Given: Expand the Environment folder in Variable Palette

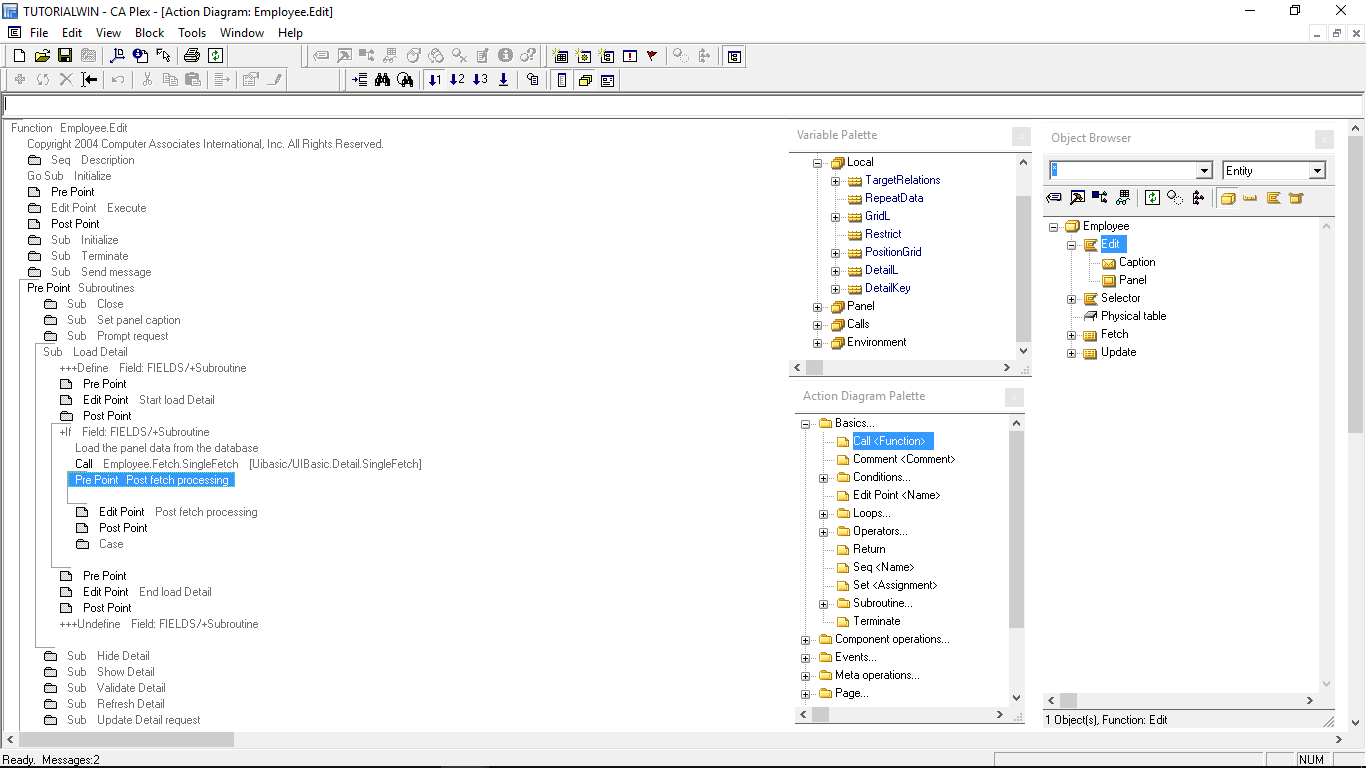Looking at the screenshot, I should point(818,342).
